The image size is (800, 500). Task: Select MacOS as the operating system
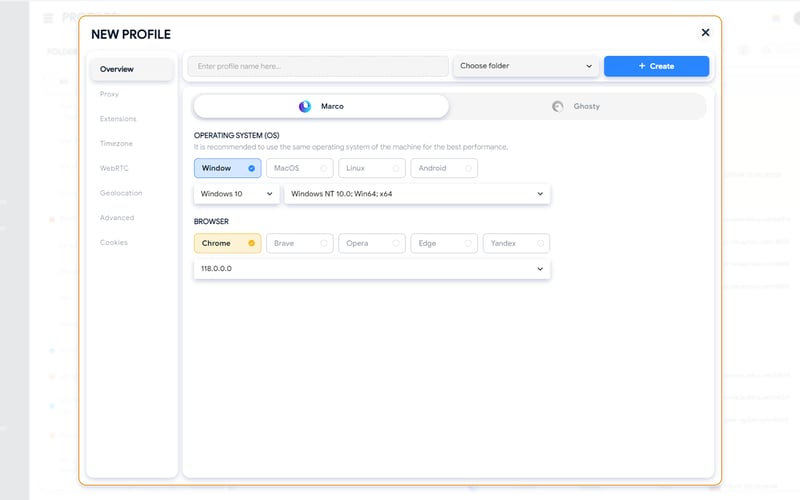coord(299,168)
